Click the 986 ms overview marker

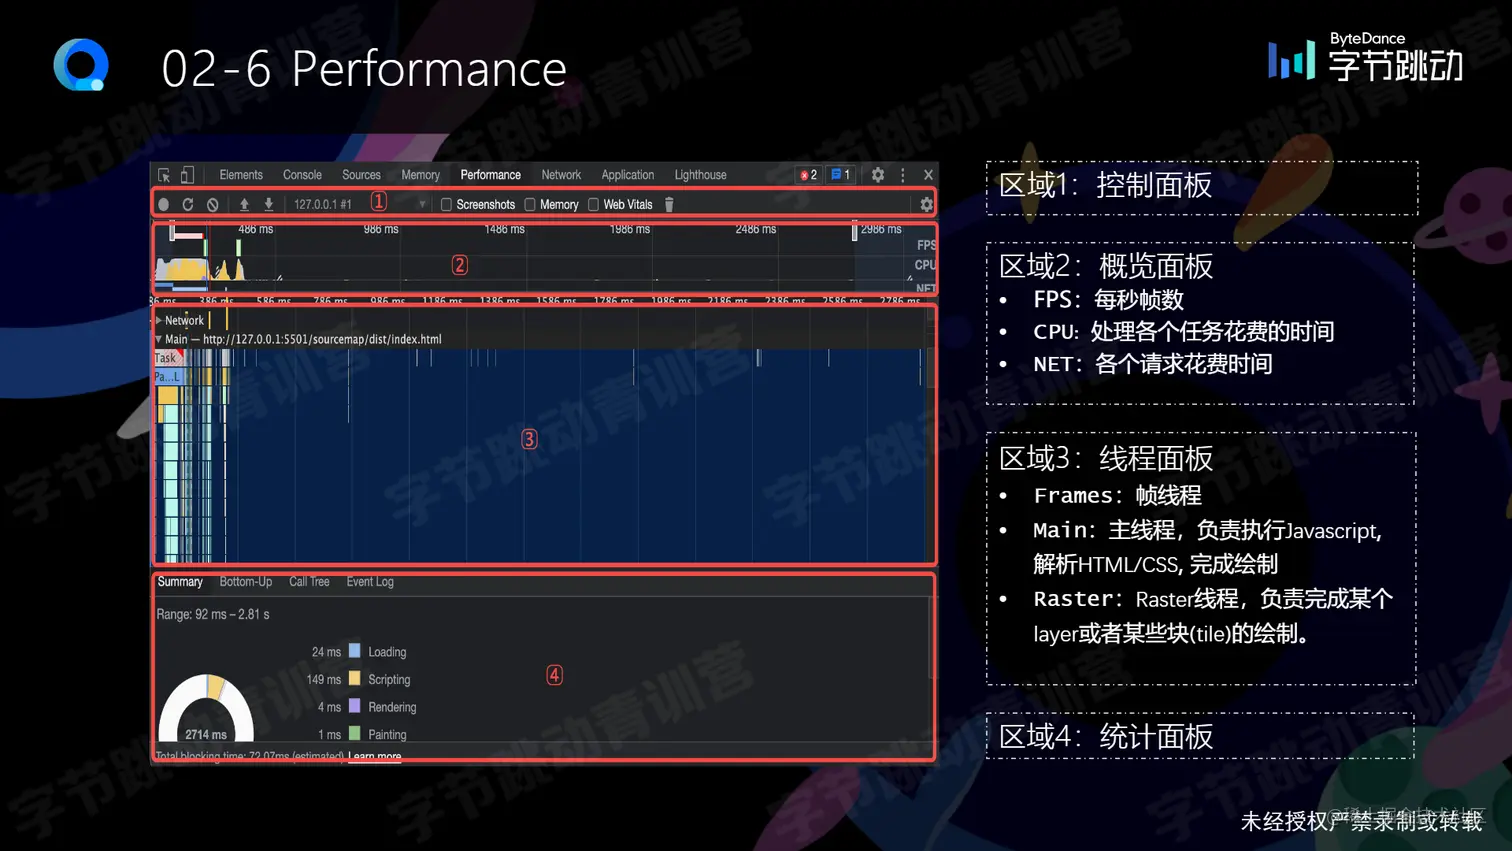click(380, 230)
